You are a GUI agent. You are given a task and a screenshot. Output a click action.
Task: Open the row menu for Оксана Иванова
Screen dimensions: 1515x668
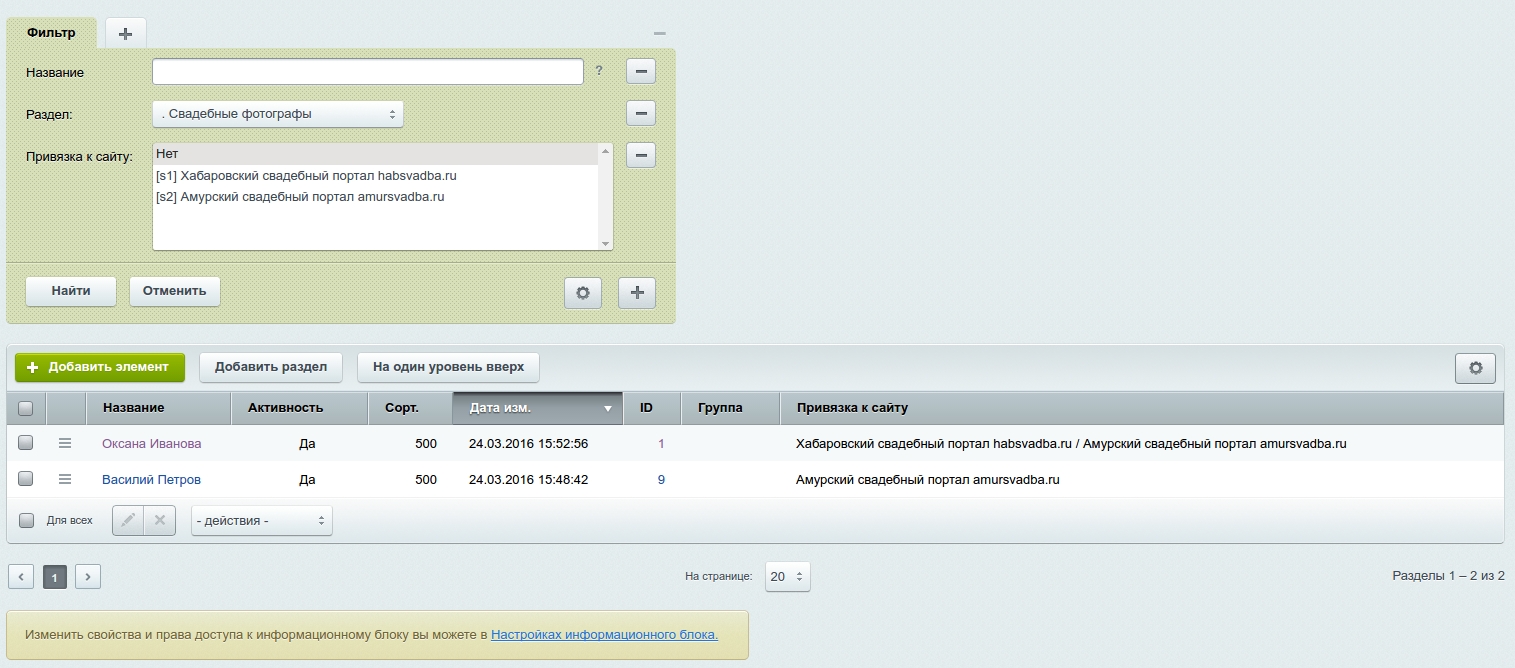coord(65,443)
